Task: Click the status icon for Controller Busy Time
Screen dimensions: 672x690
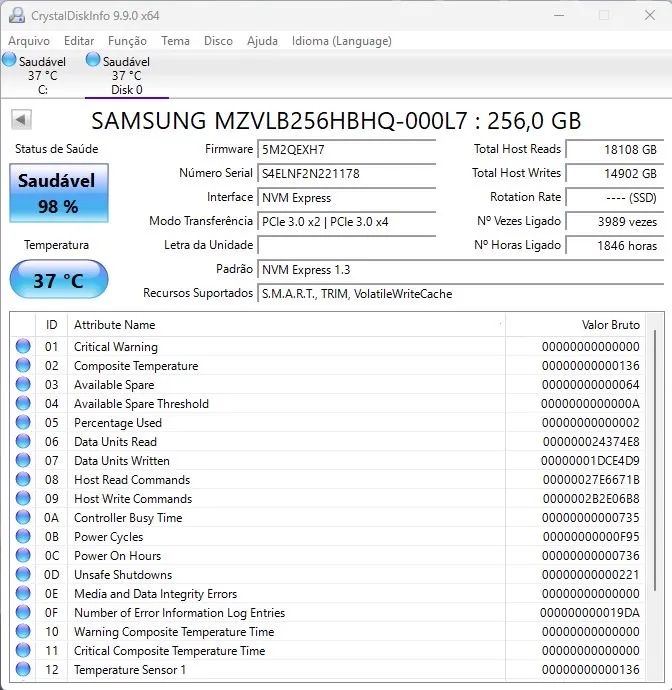Action: [23, 518]
